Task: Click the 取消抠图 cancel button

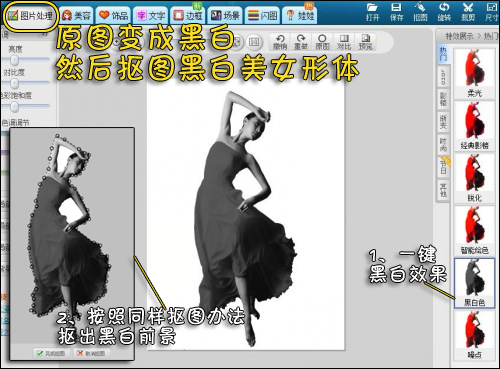Action: [91, 353]
